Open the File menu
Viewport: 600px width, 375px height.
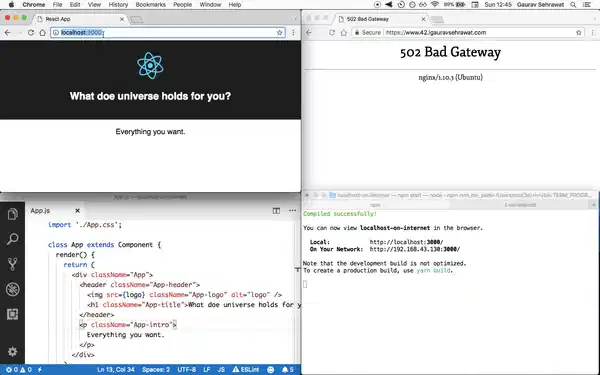(x=57, y=5)
